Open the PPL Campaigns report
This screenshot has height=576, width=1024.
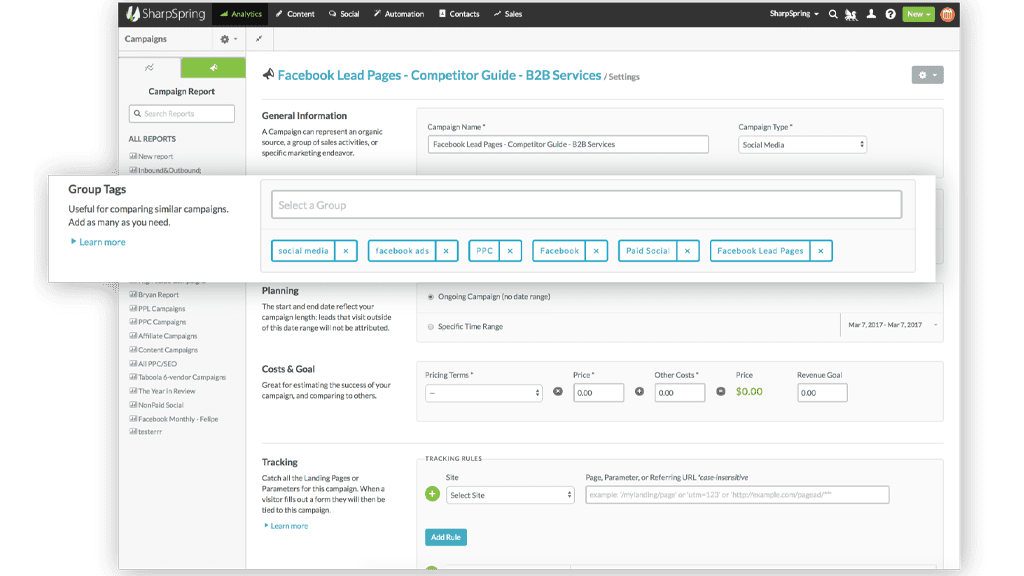tap(157, 308)
